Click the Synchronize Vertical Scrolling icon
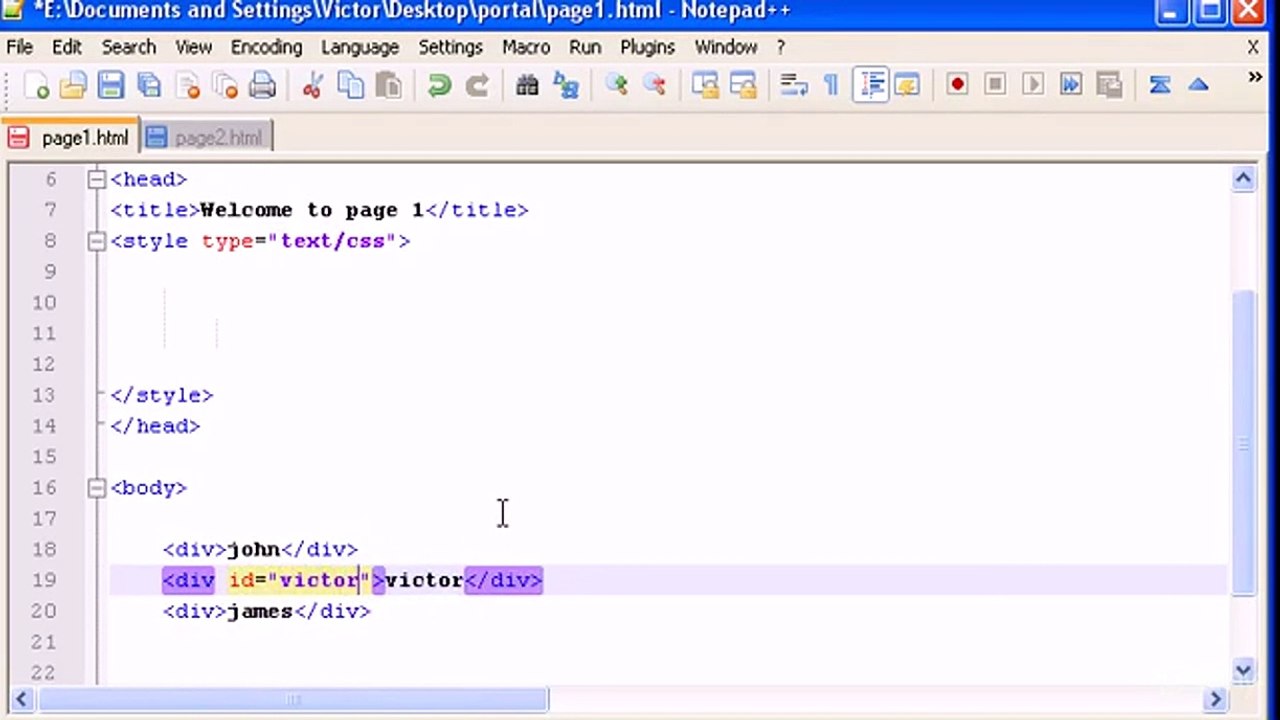 click(705, 86)
